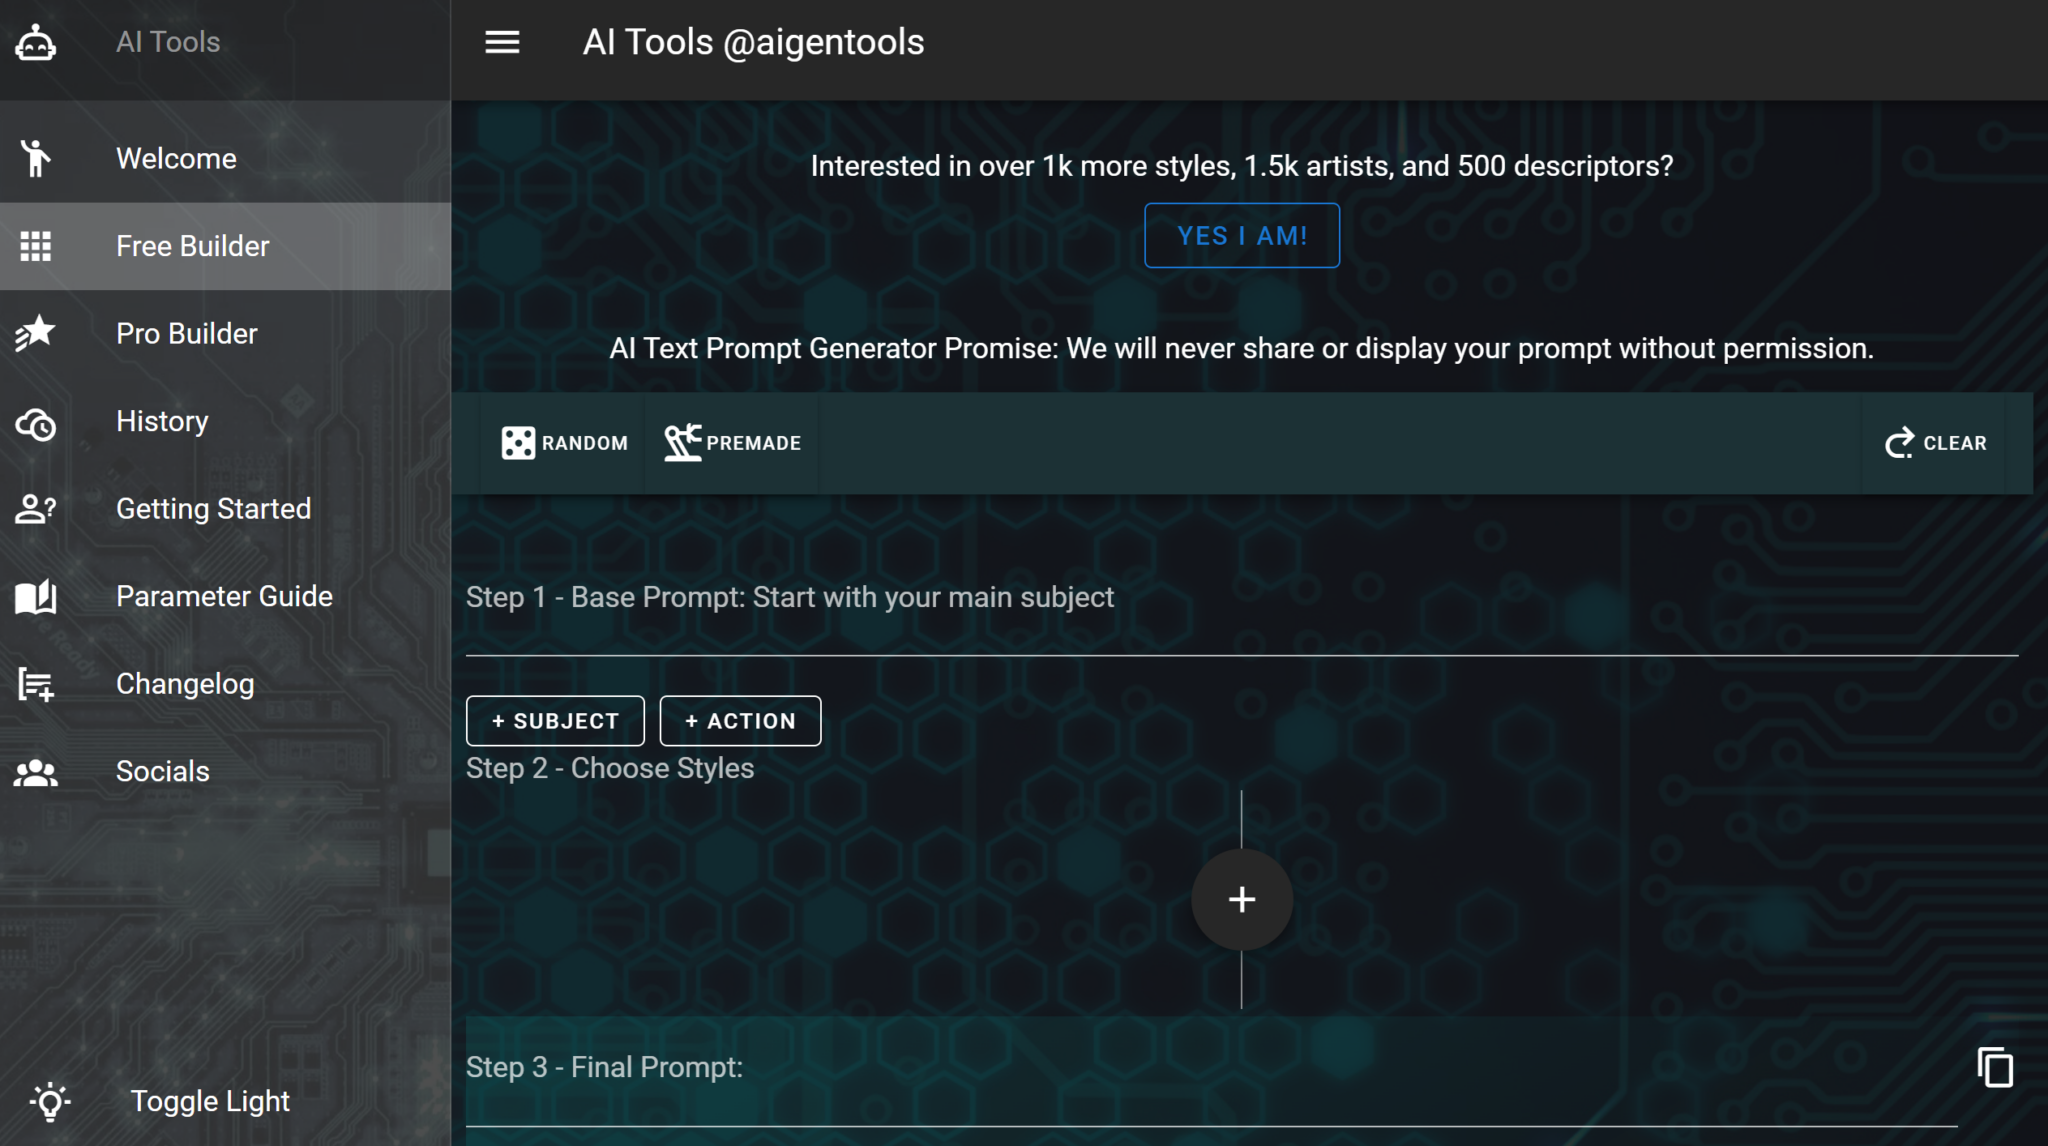Add a subject with + SUBJECT
Viewport: 2048px width, 1146px height.
click(x=555, y=720)
